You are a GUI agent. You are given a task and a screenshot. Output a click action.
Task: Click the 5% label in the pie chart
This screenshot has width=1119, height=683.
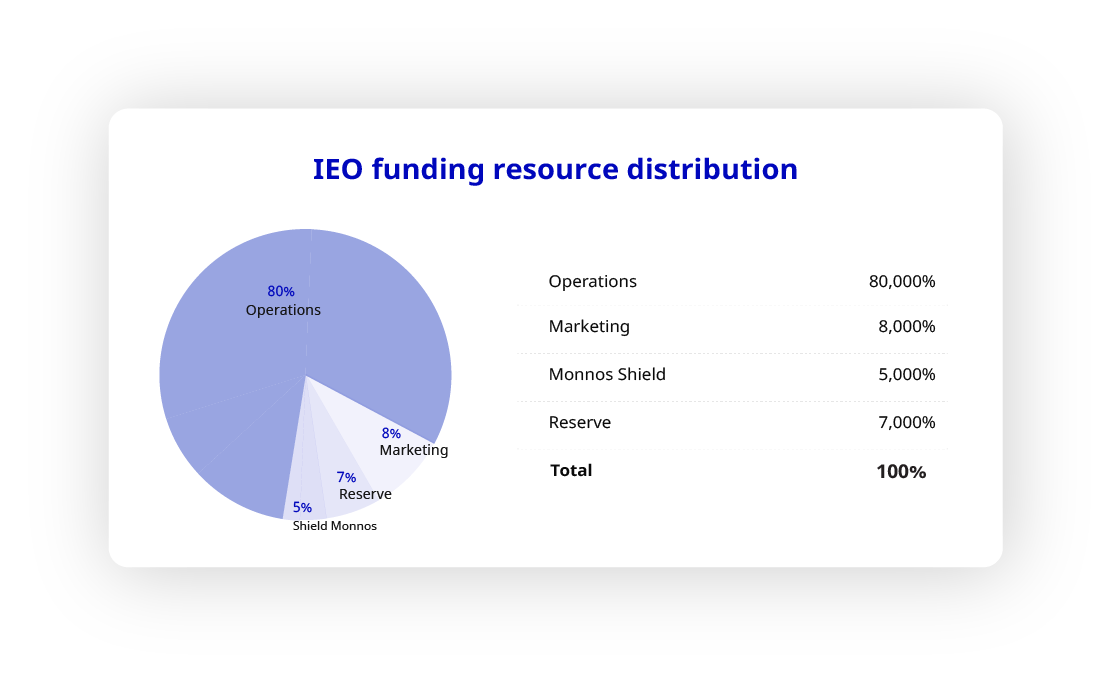[x=302, y=507]
